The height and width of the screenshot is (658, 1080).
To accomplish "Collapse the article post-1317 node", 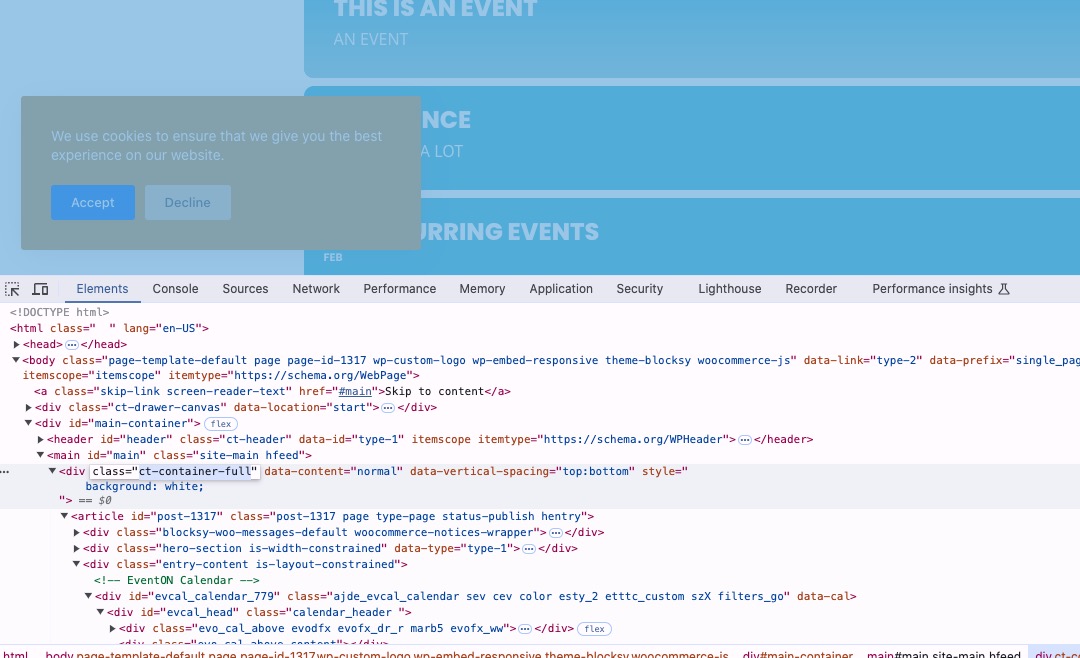I will [x=64, y=516].
